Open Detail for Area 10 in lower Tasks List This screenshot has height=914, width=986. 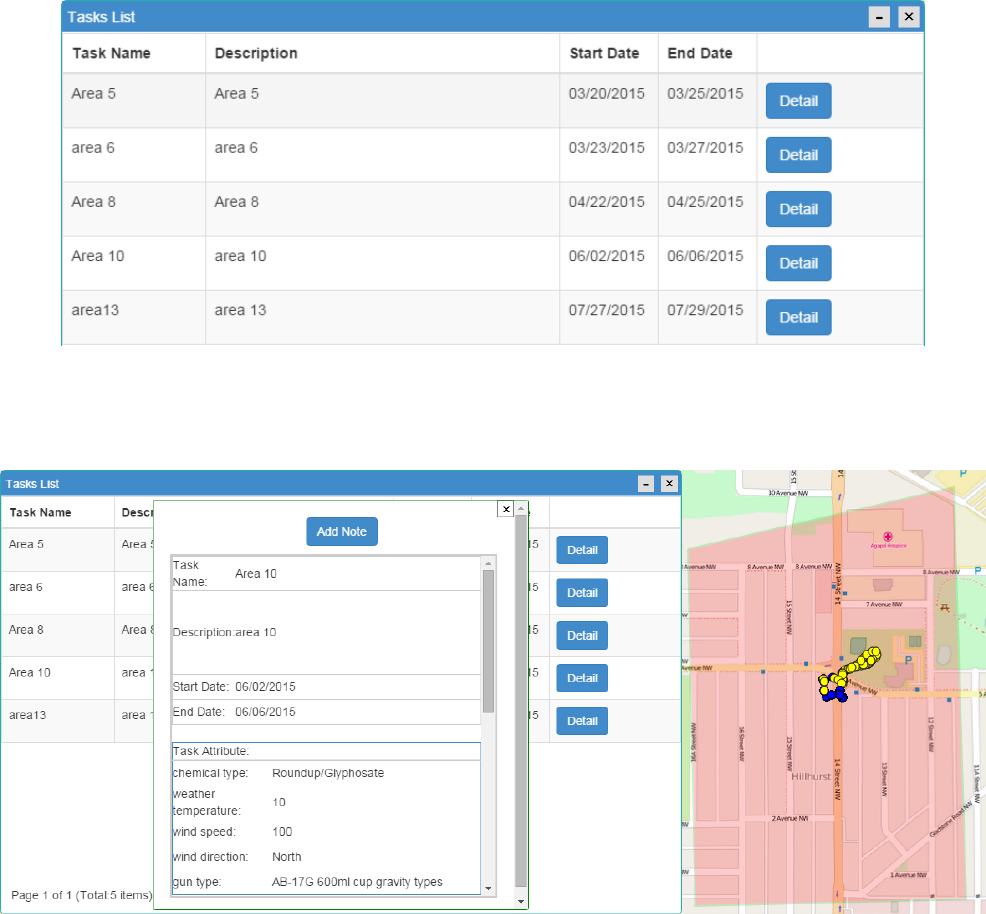coord(582,678)
